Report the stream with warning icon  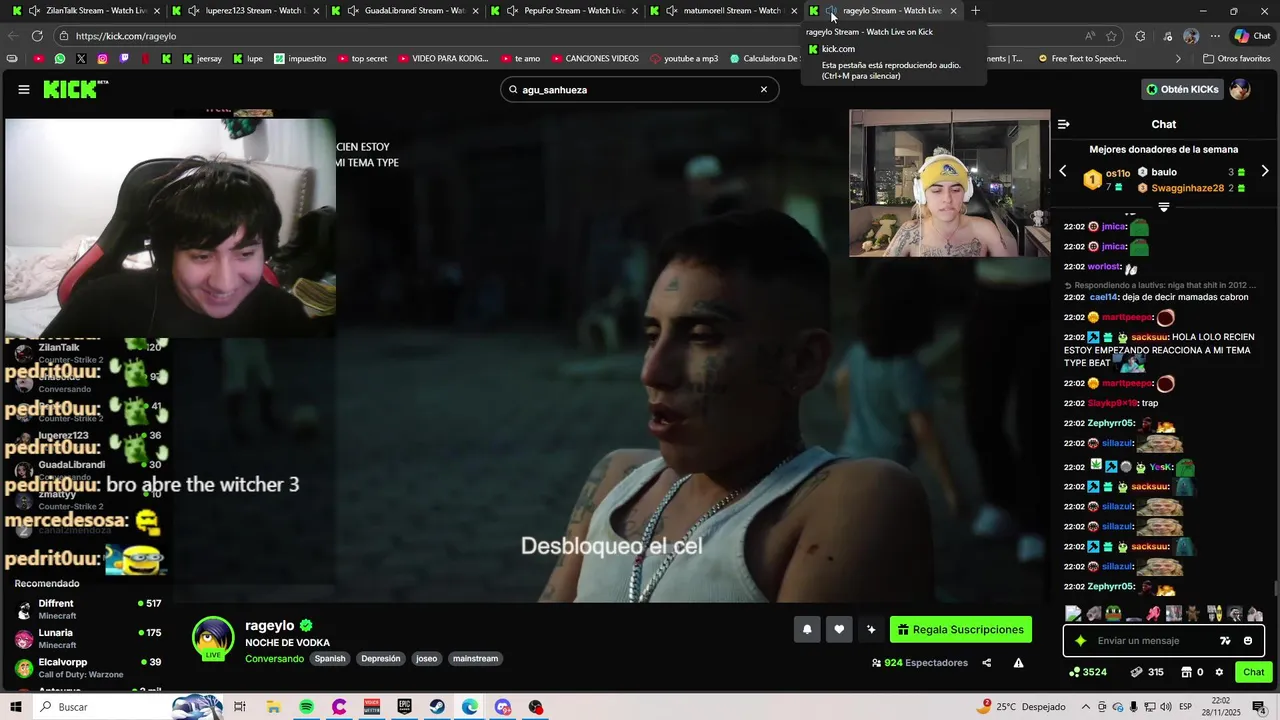click(x=1018, y=662)
